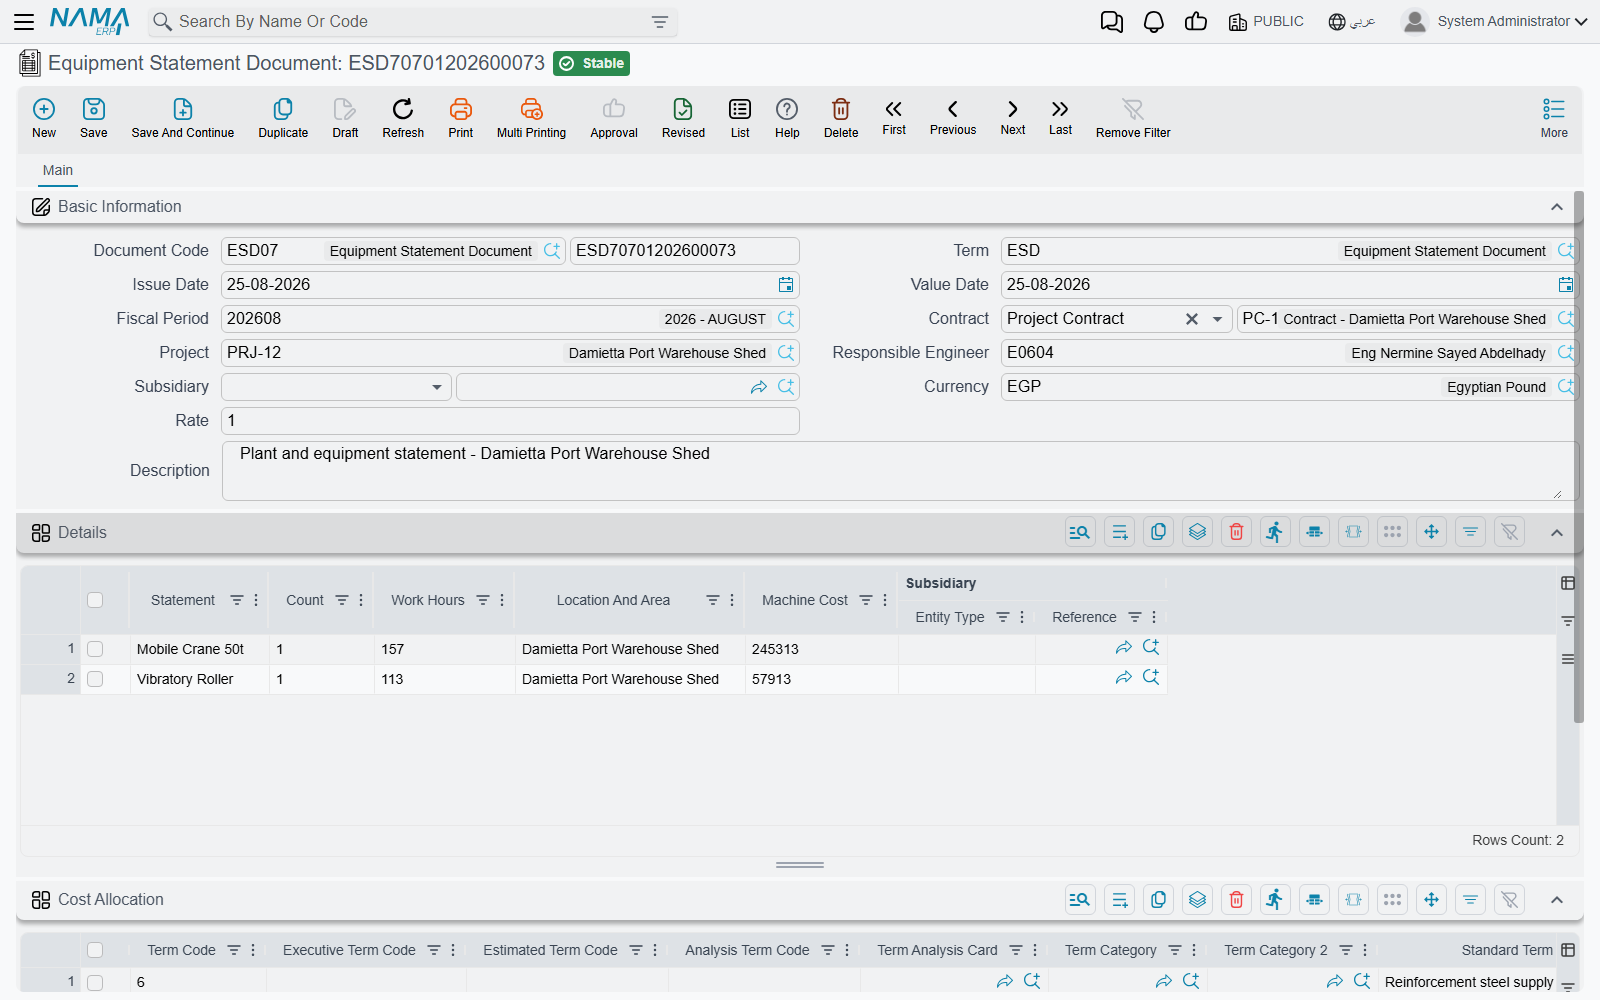Go to Previous record
The image size is (1600, 1000).
pyautogui.click(x=953, y=117)
